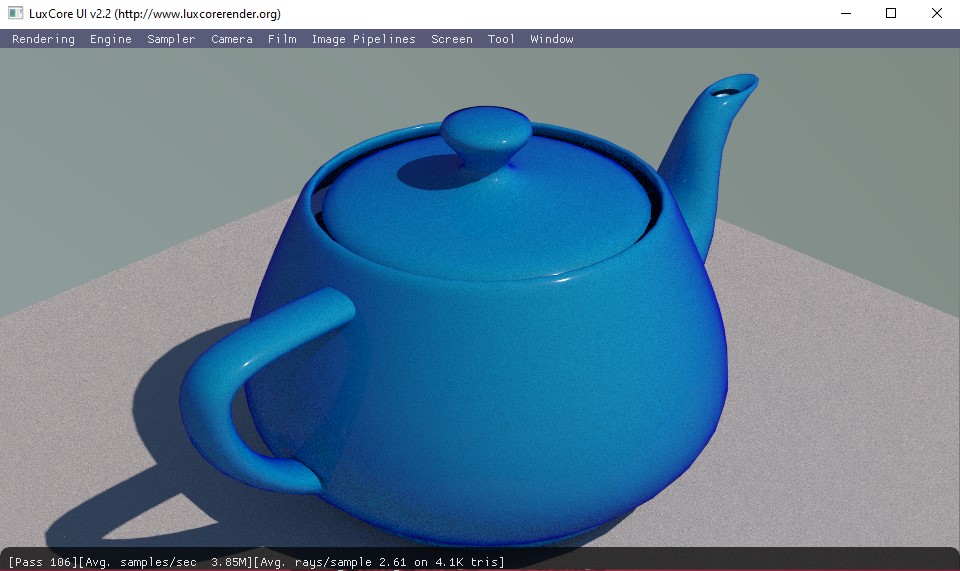Screen dimensions: 960x571
Task: Open the Tool menu
Action: [x=501, y=39]
